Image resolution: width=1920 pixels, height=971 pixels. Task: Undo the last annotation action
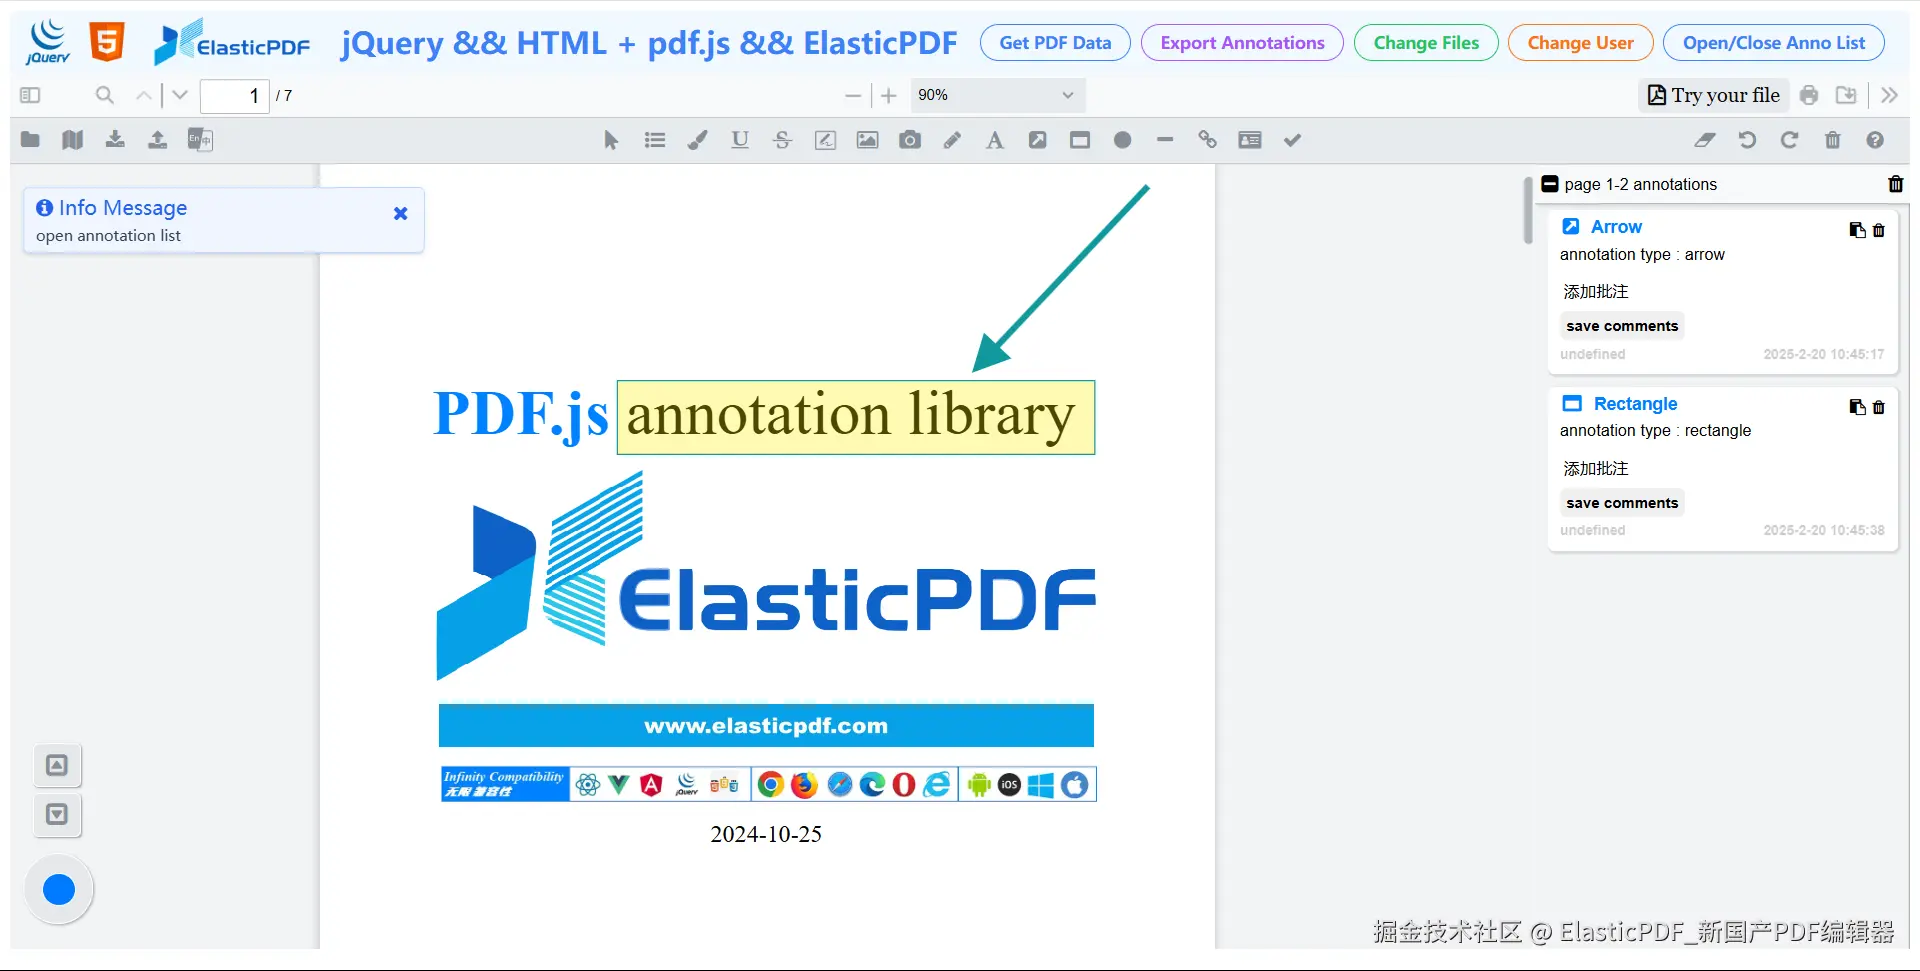[1747, 140]
